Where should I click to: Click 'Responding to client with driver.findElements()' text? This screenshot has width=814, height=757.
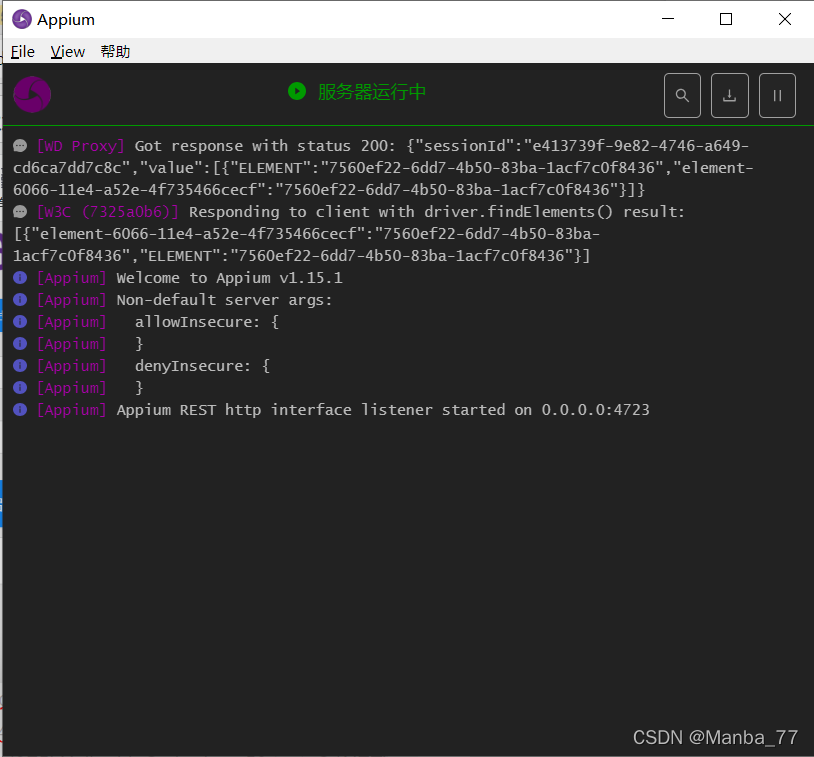pos(401,212)
